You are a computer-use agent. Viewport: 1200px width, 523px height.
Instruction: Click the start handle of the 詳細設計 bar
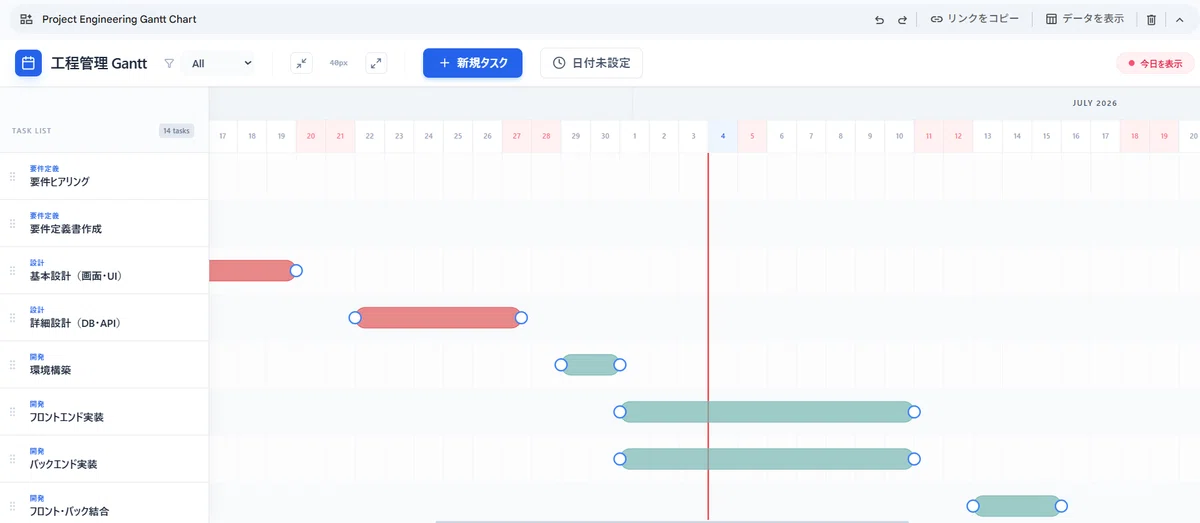[x=355, y=318]
